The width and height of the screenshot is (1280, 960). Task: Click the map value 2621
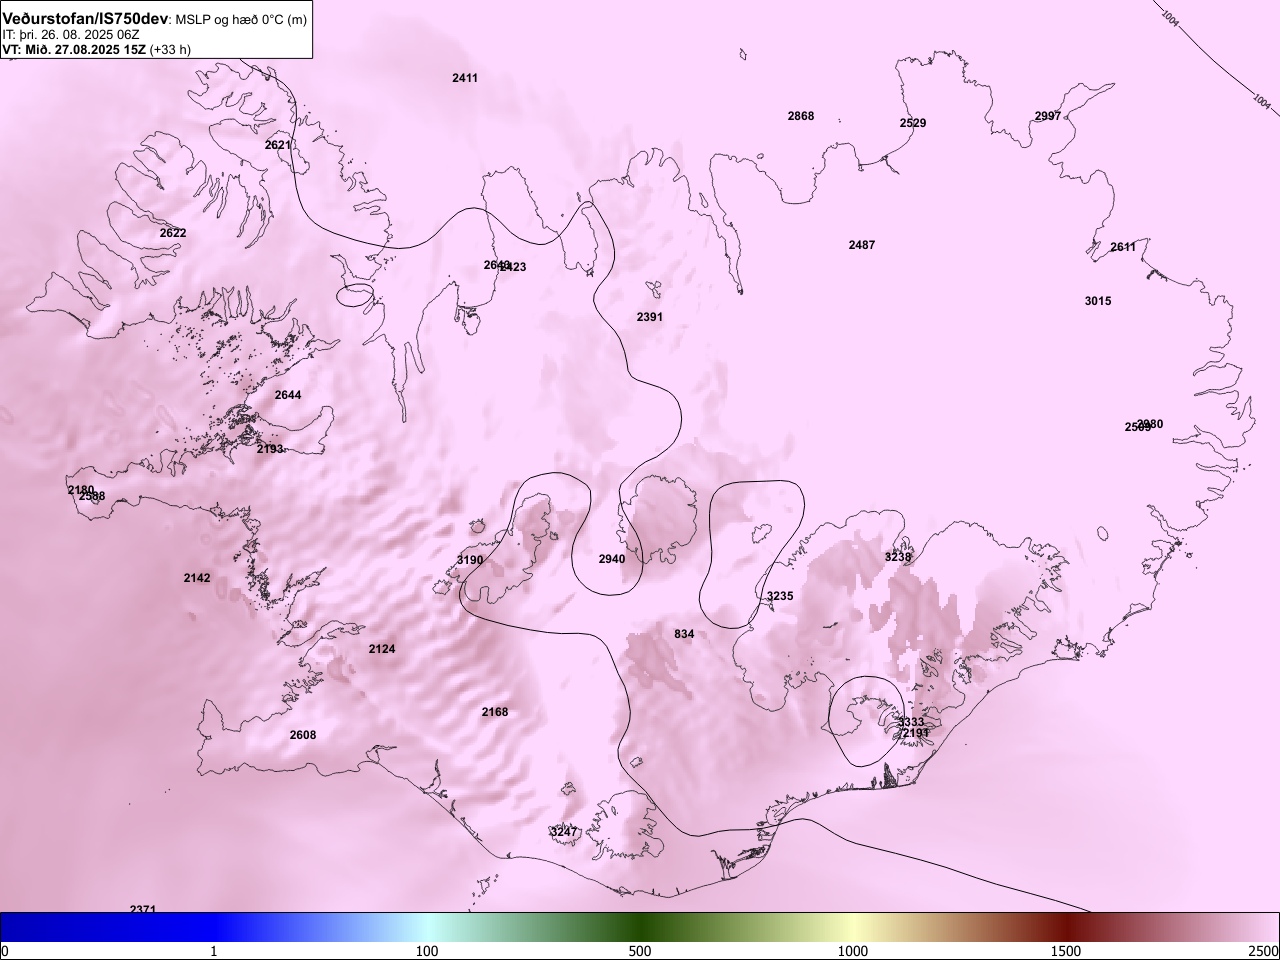[x=278, y=145]
